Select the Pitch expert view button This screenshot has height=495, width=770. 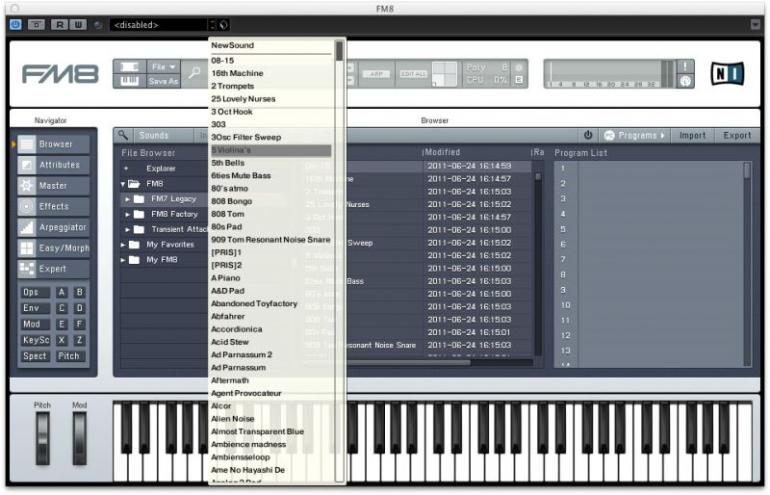coord(70,356)
